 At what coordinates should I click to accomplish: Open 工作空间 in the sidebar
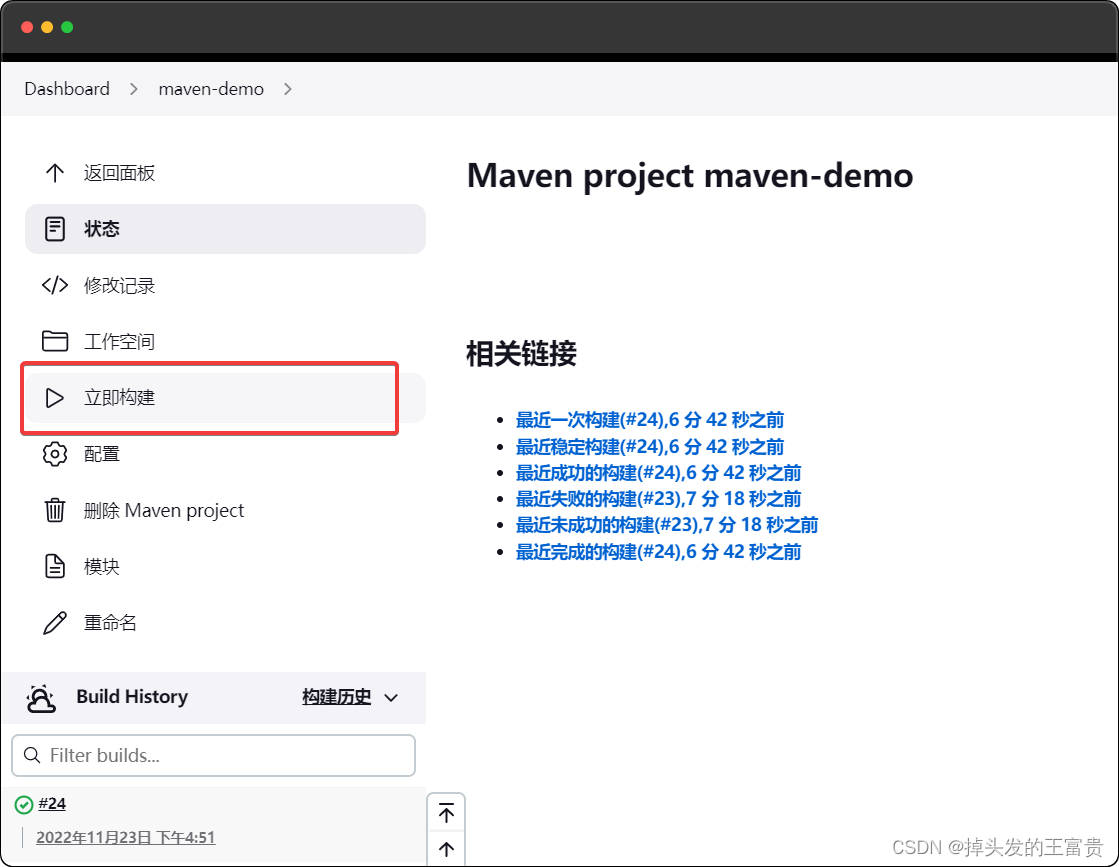(x=226, y=341)
